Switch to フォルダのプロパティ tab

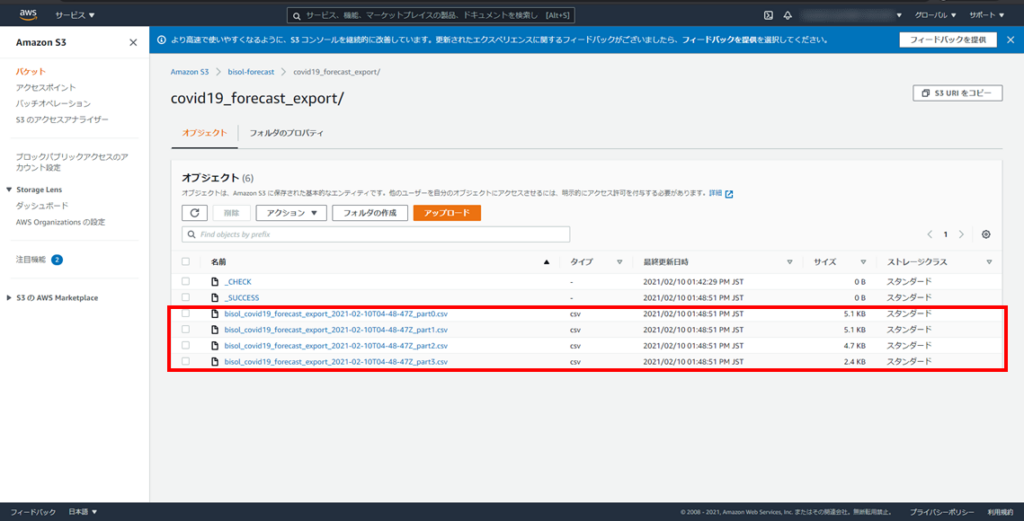tap(286, 132)
